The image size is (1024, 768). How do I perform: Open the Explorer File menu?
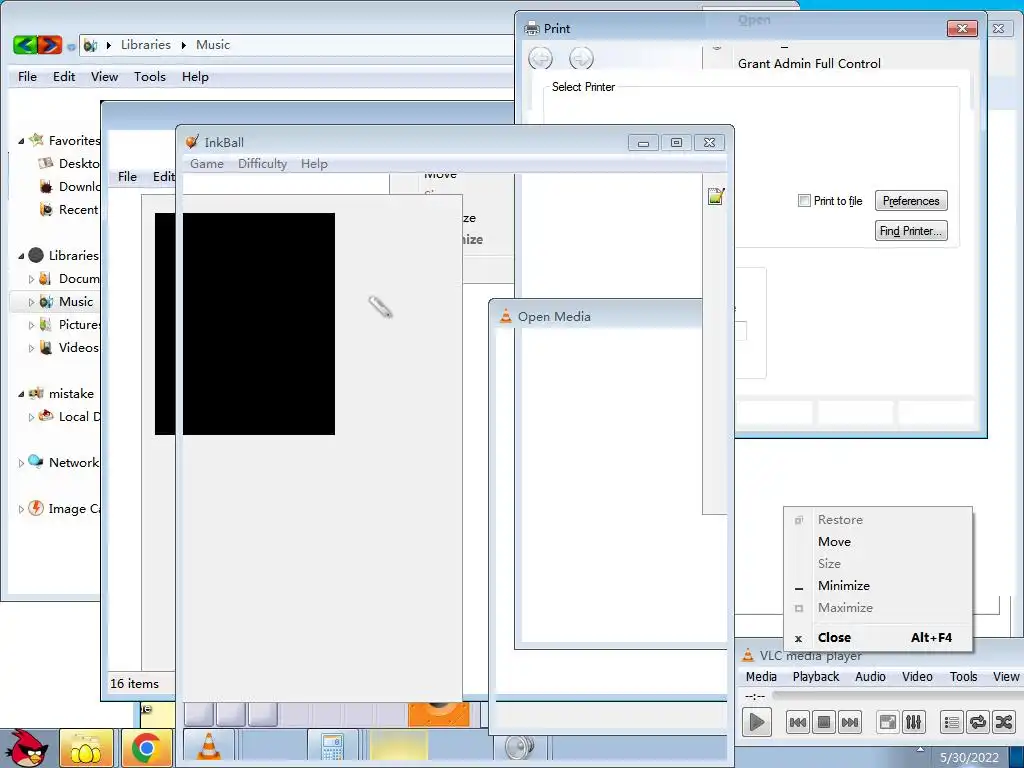(x=27, y=76)
